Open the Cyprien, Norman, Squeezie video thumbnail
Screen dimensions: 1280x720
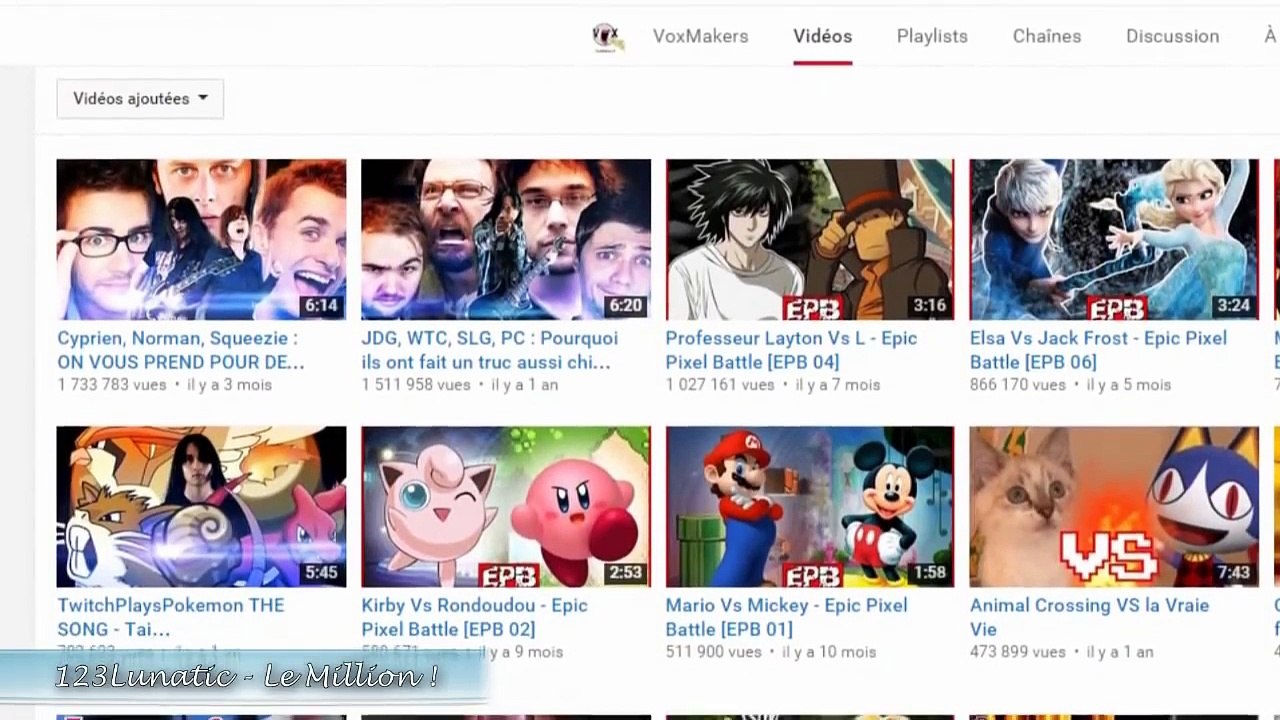pyautogui.click(x=201, y=240)
